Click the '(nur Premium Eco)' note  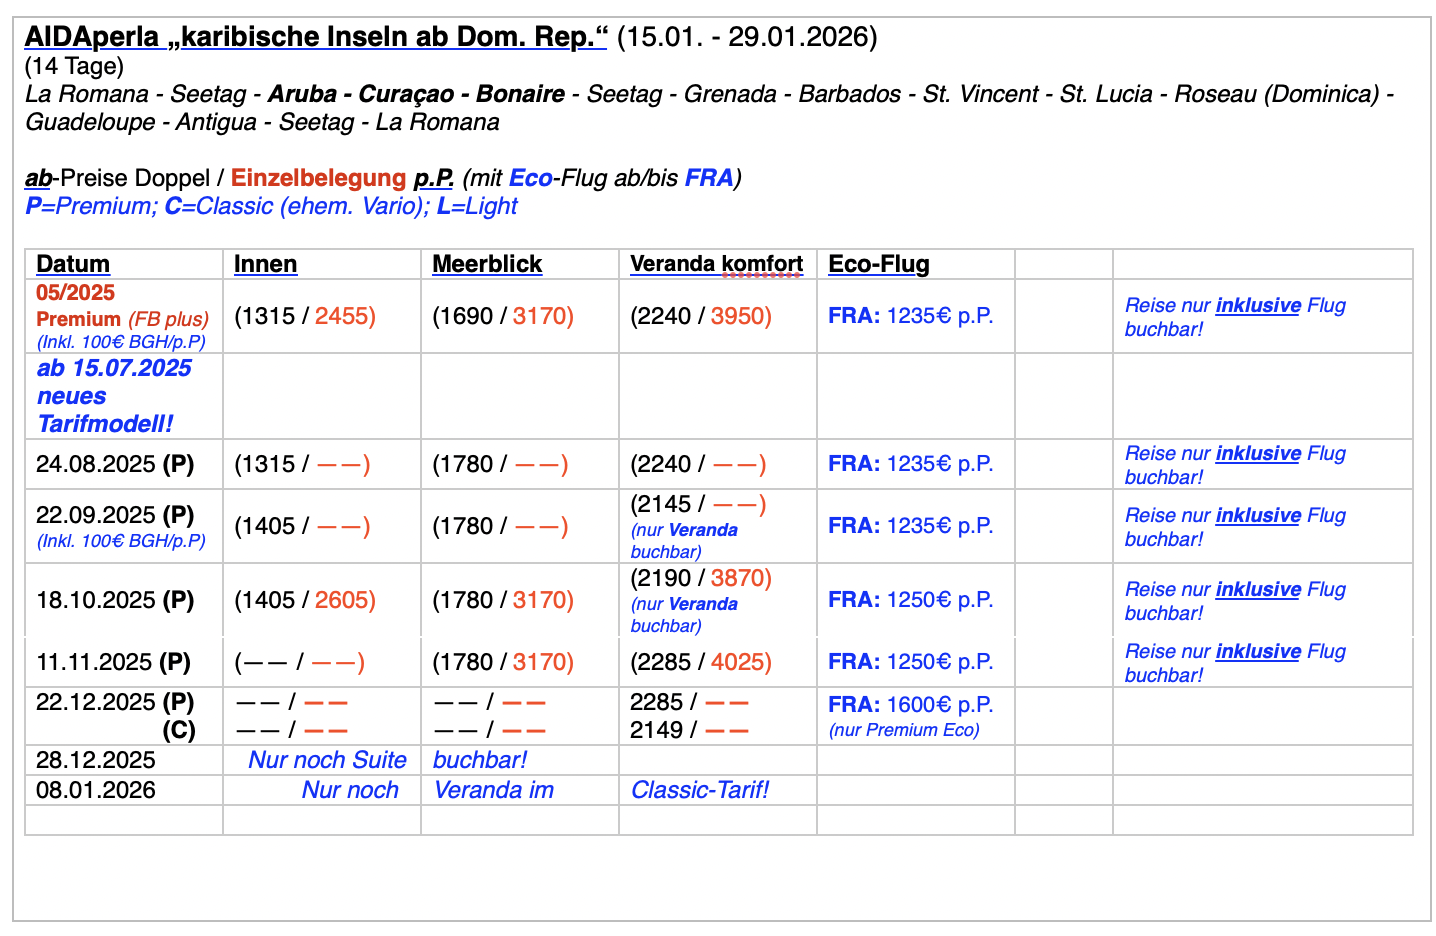904,730
